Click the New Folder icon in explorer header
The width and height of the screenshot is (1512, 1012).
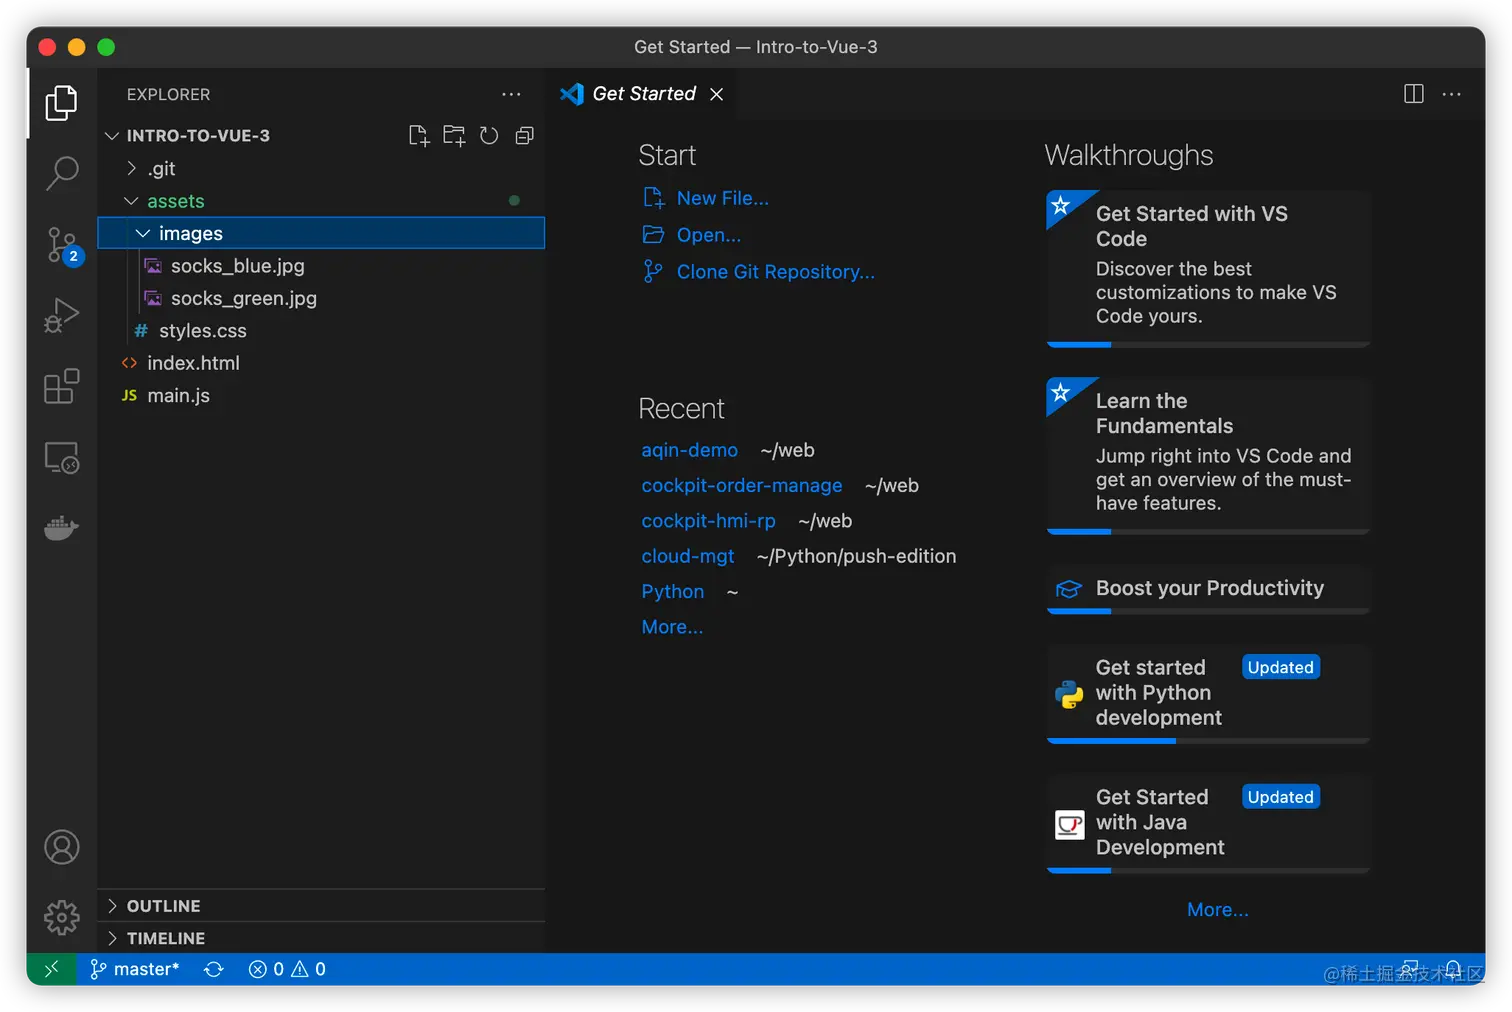454,135
